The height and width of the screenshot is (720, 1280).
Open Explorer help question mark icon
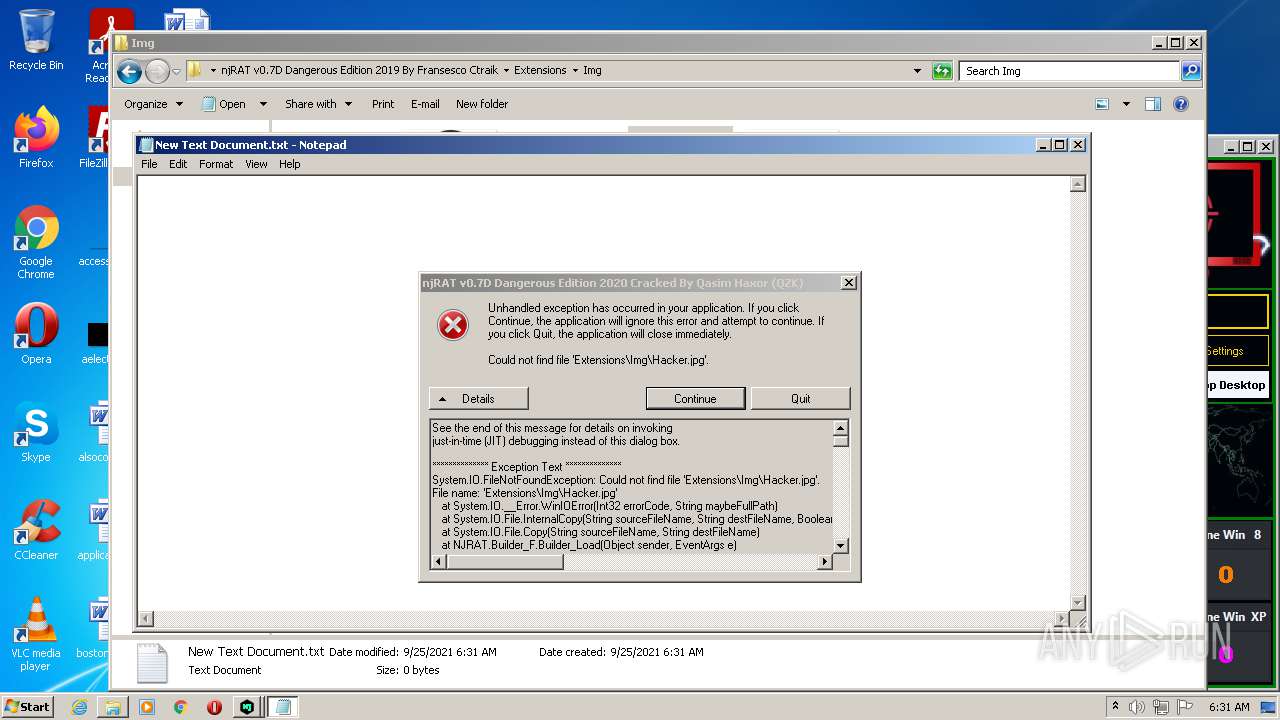coord(1181,104)
